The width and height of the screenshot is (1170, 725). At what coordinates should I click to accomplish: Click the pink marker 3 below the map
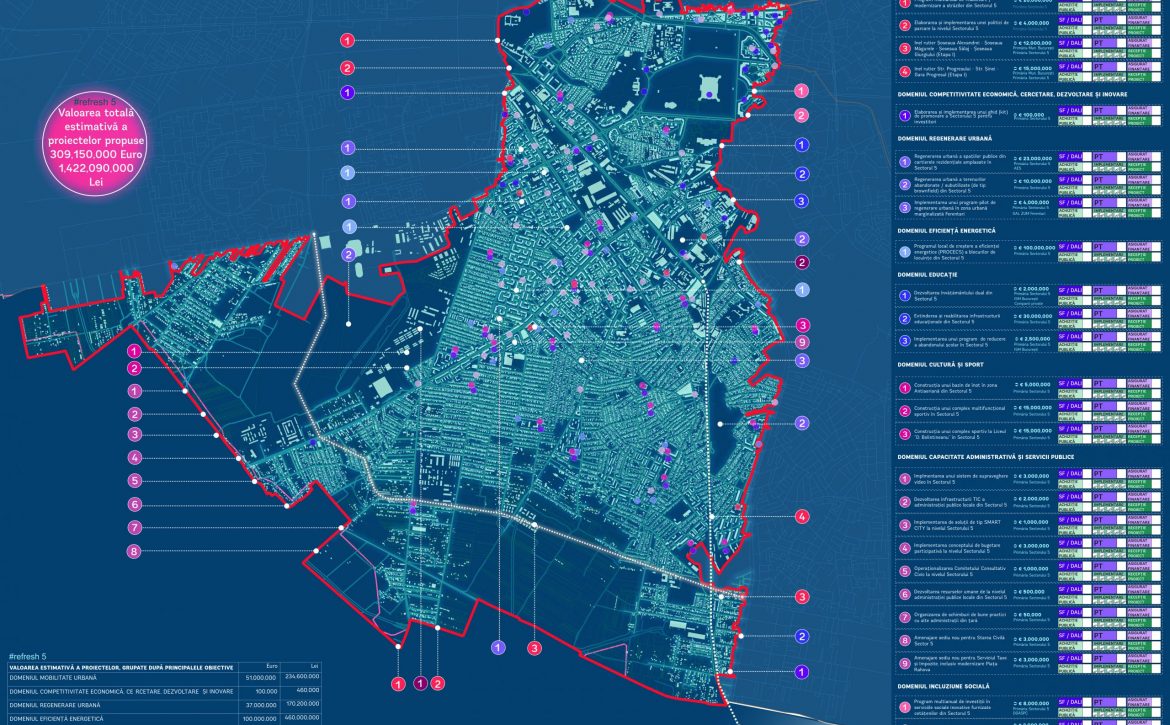pos(534,648)
